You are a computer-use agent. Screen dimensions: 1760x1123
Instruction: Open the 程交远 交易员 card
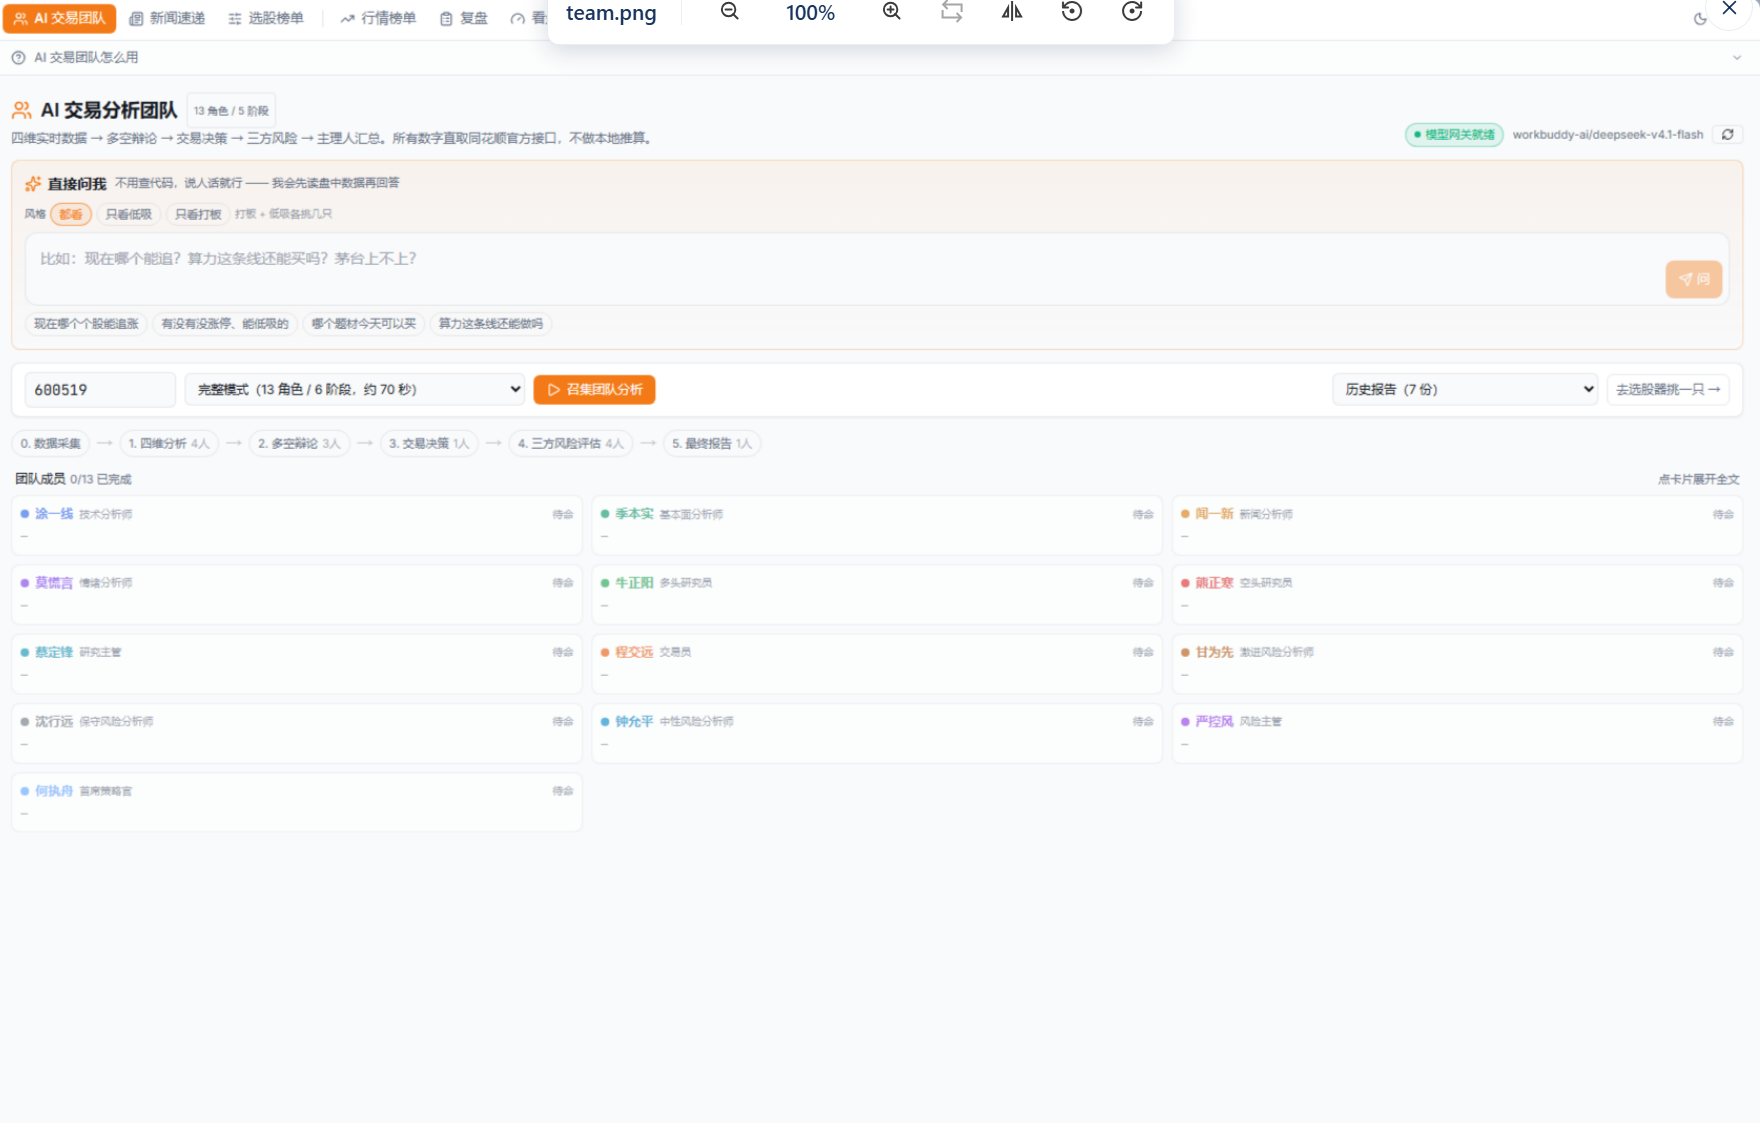pyautogui.click(x=877, y=663)
